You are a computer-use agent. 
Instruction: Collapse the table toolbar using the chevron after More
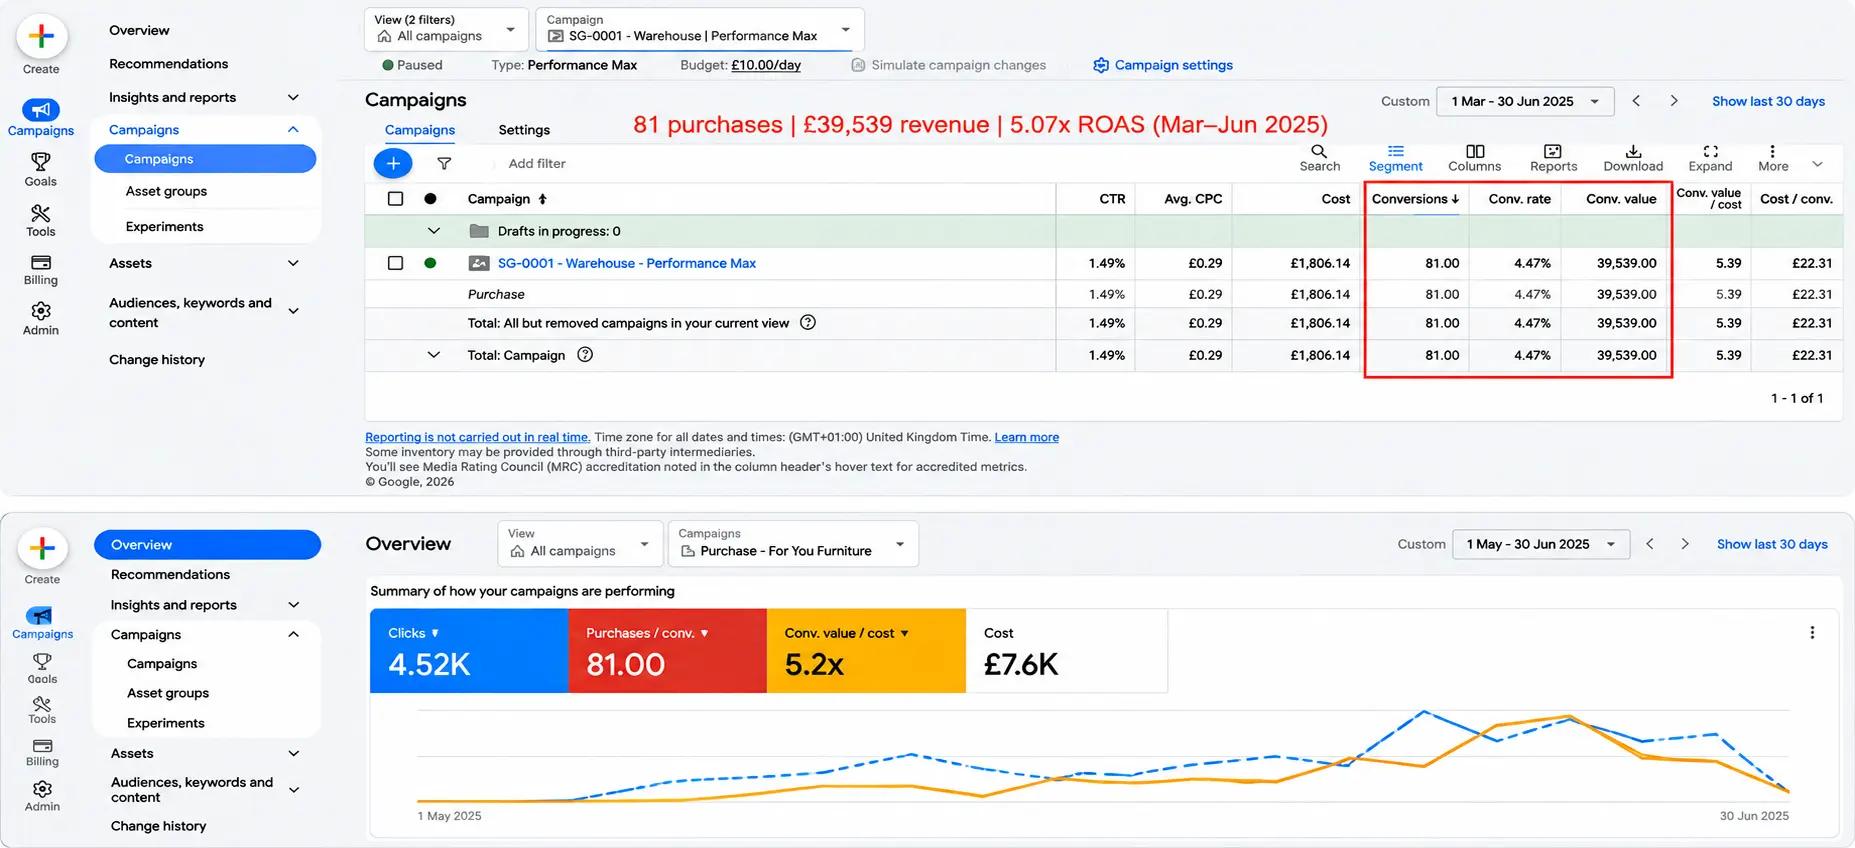(1818, 164)
